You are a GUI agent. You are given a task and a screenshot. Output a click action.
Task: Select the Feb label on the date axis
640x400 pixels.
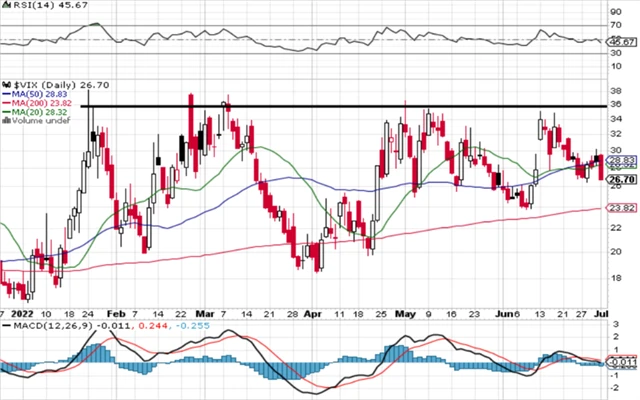[113, 312]
